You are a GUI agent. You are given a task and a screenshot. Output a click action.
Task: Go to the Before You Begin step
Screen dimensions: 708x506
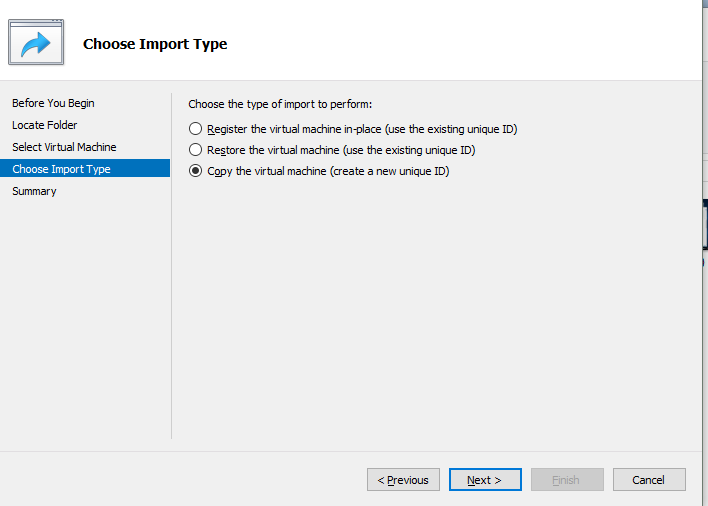53,103
